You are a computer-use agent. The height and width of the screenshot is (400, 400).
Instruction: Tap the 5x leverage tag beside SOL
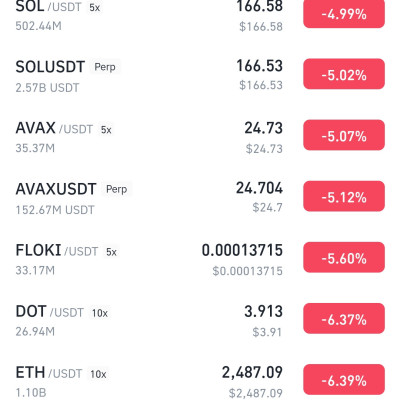pyautogui.click(x=94, y=8)
